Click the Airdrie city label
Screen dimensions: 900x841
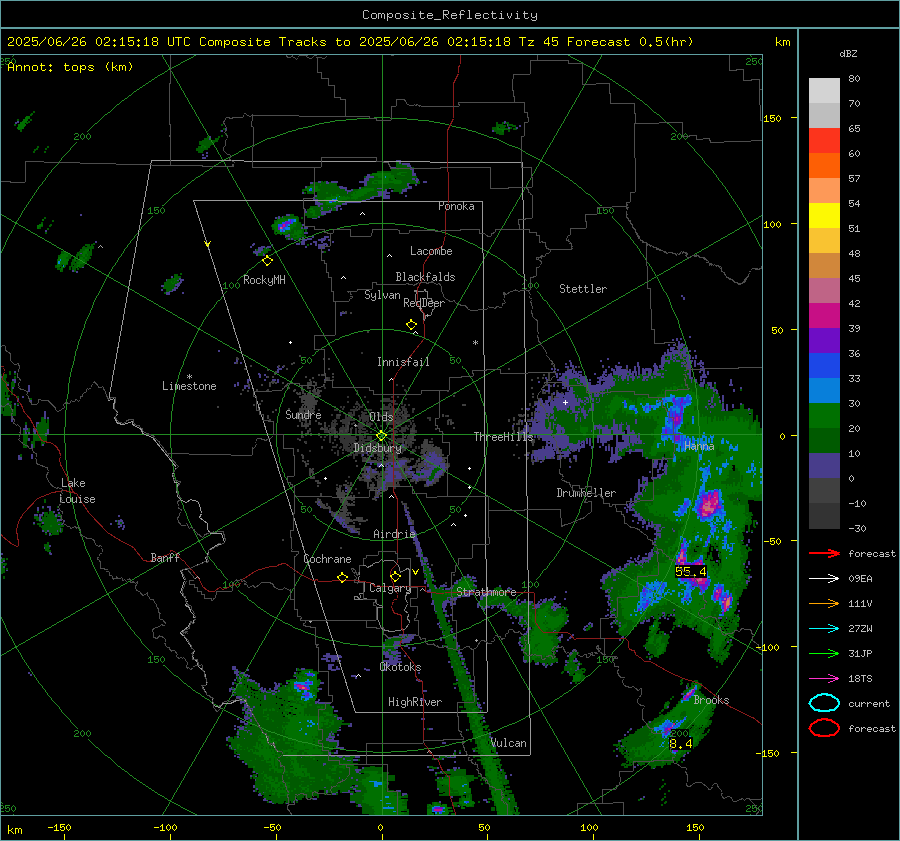394,534
